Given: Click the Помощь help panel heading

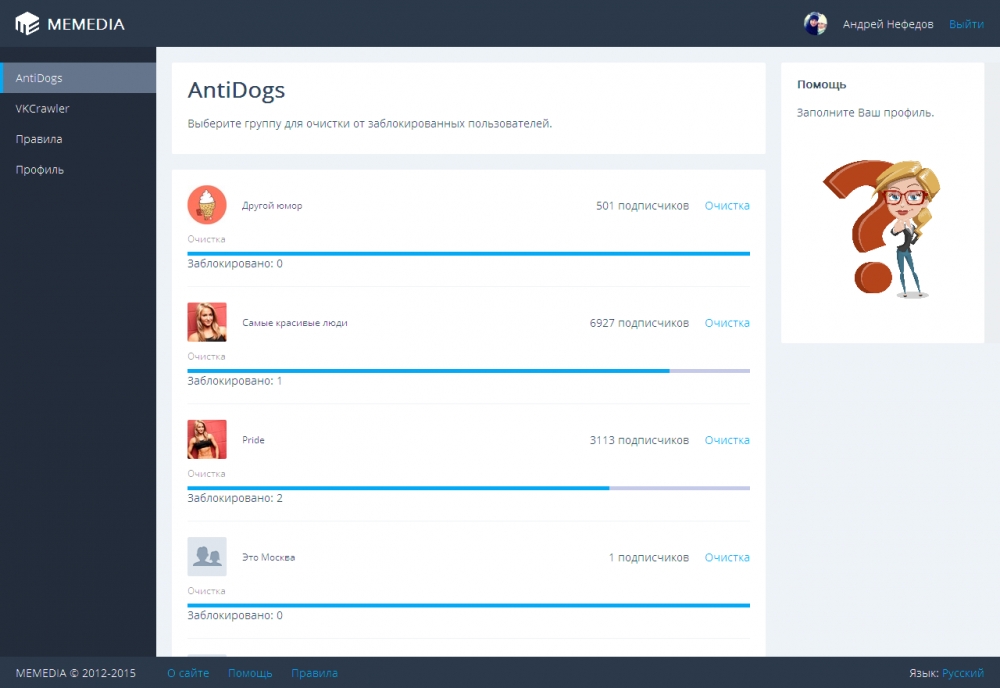Looking at the screenshot, I should [821, 84].
